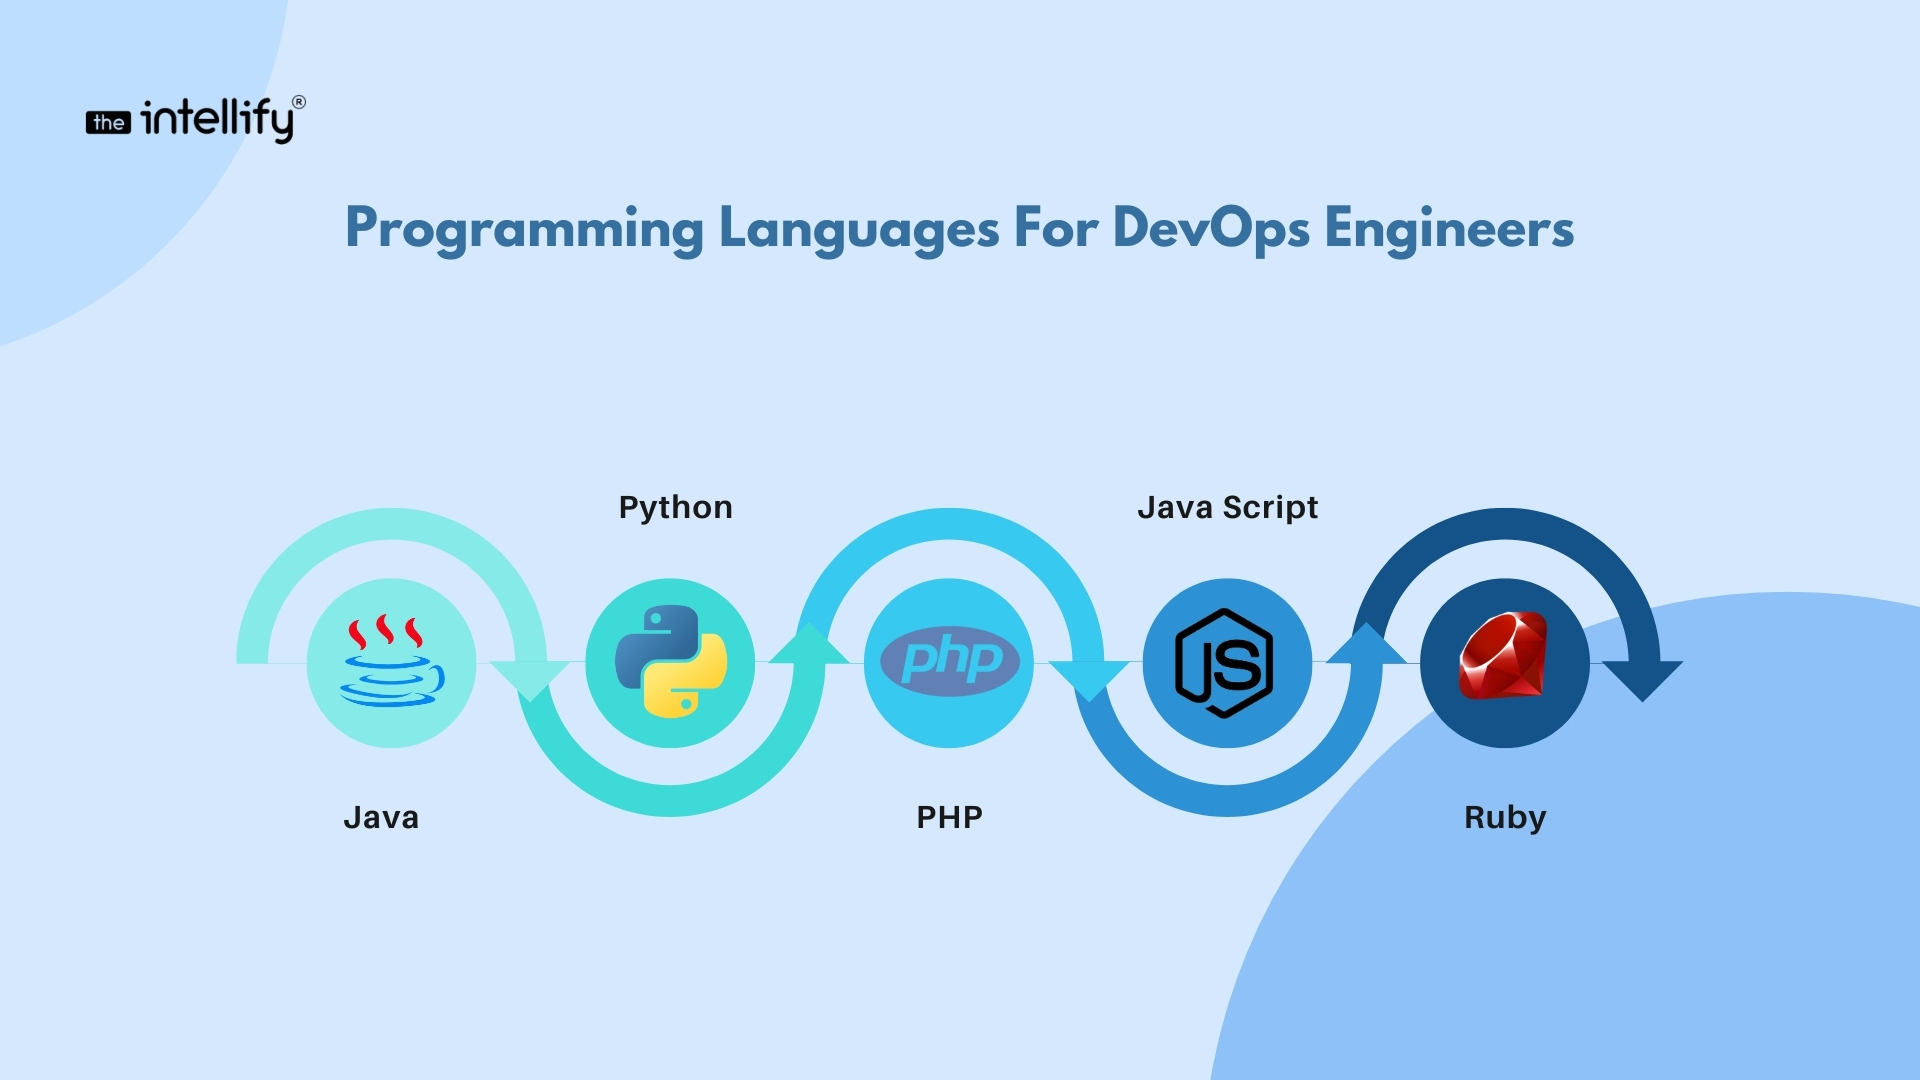Click the Programming Languages For DevOps Engineers title
Image resolution: width=1920 pixels, height=1080 pixels.
(959, 229)
